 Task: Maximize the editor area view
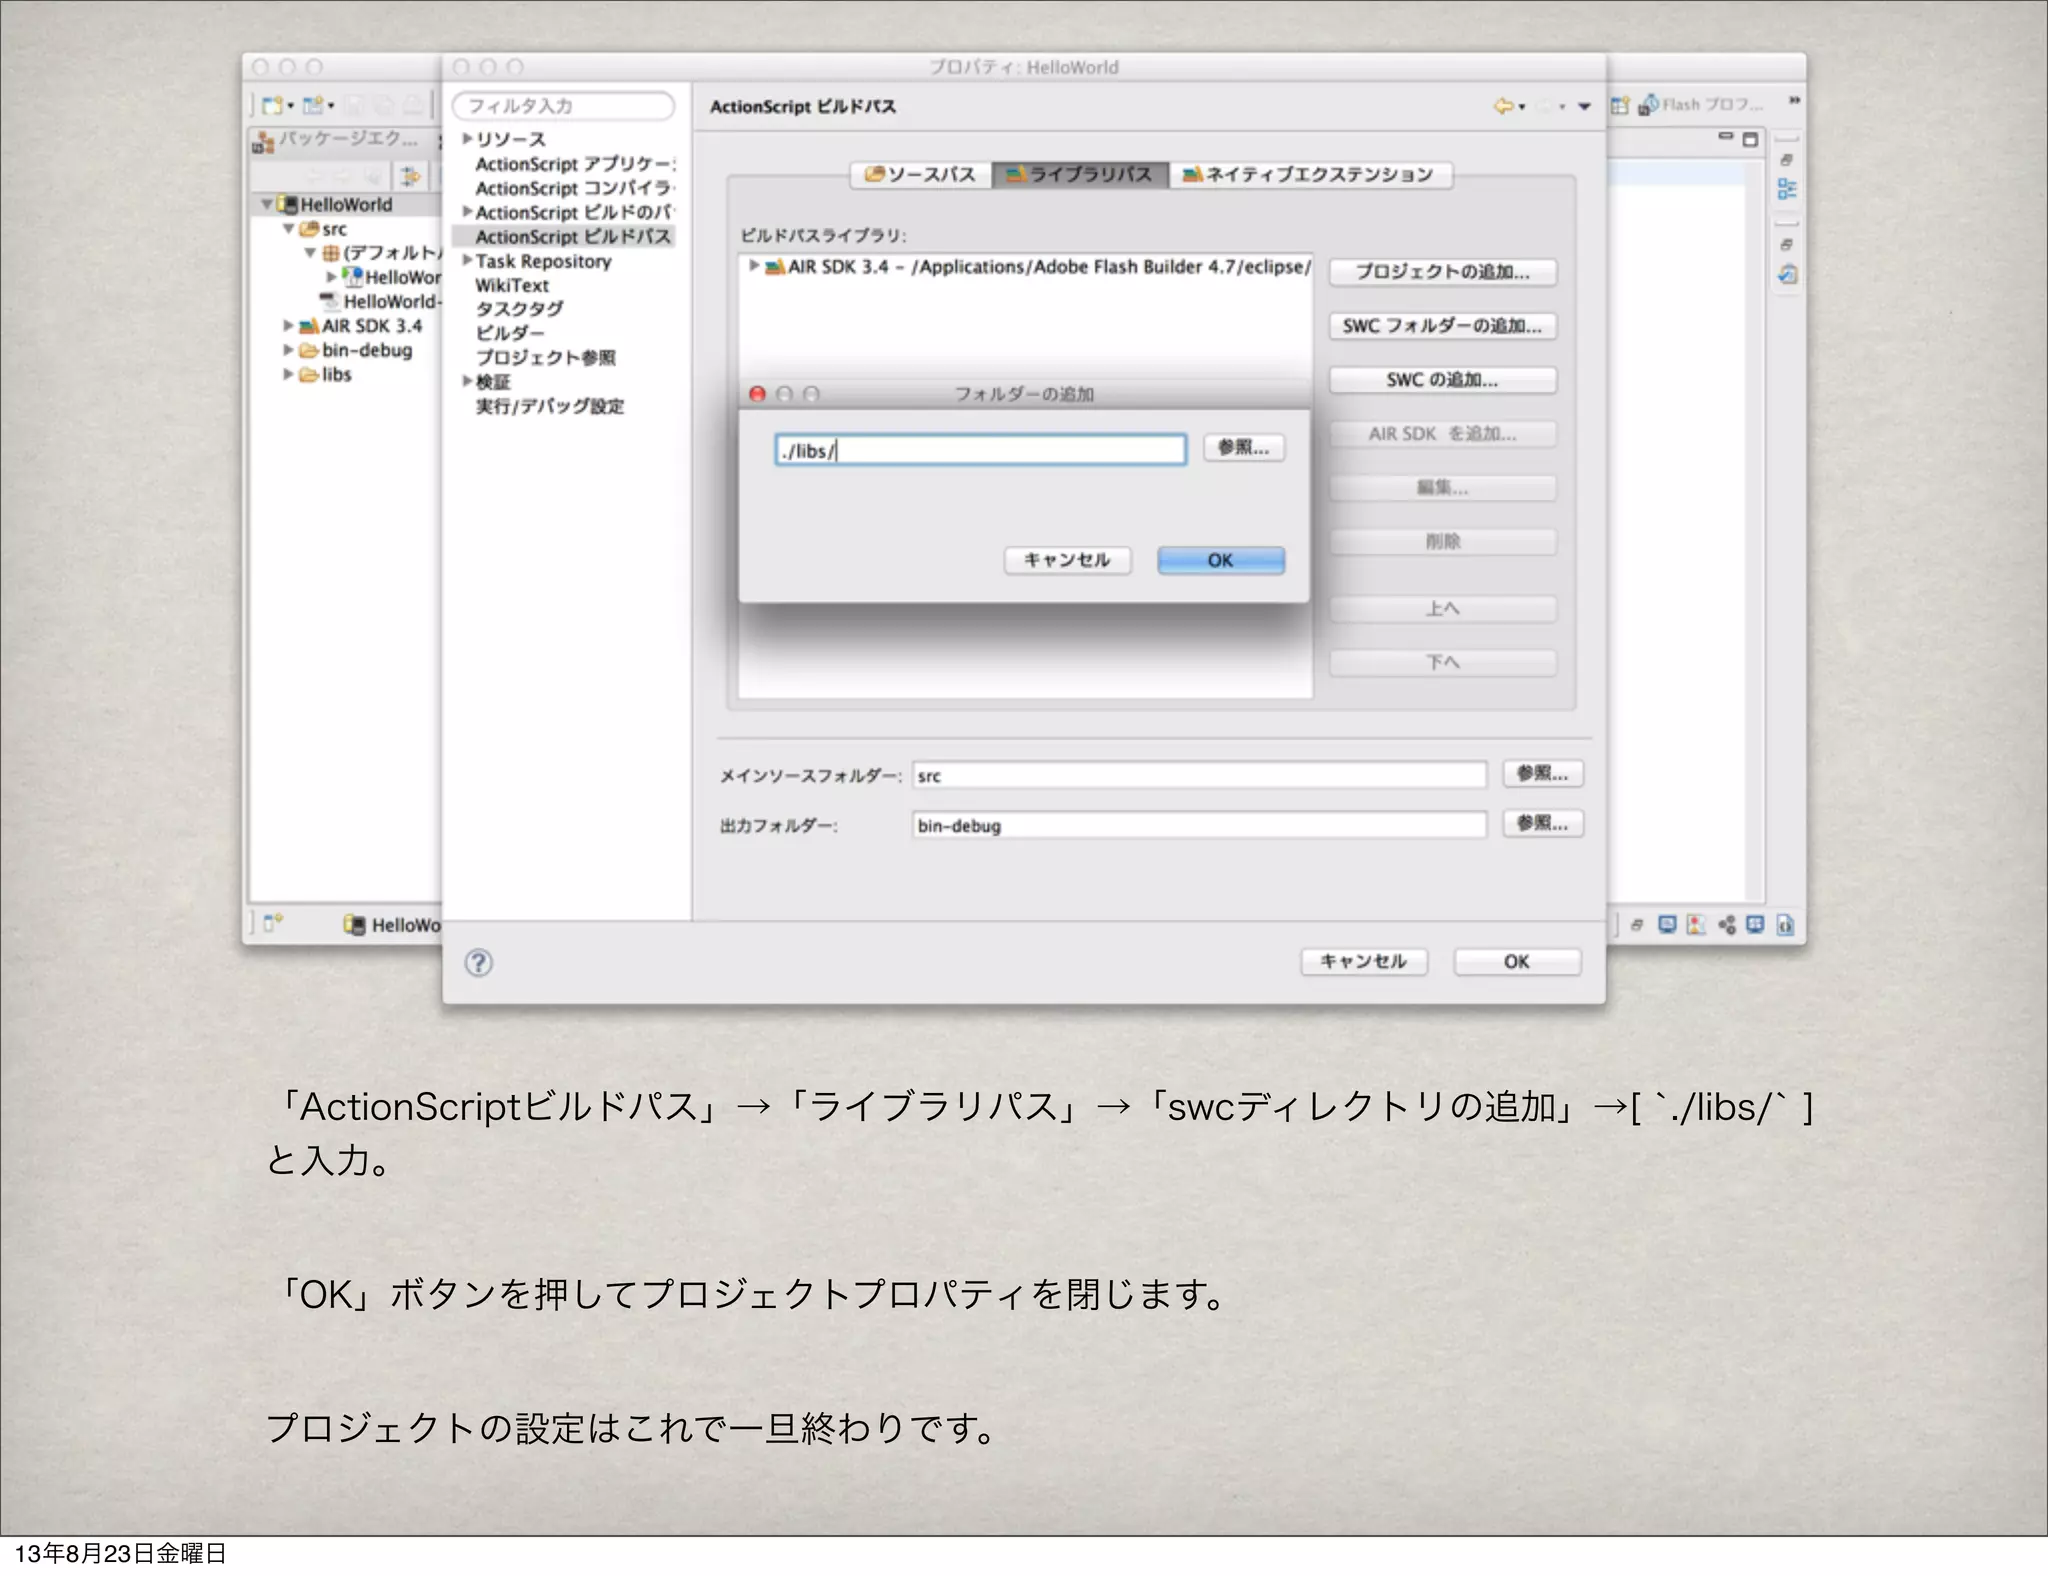(x=1750, y=139)
